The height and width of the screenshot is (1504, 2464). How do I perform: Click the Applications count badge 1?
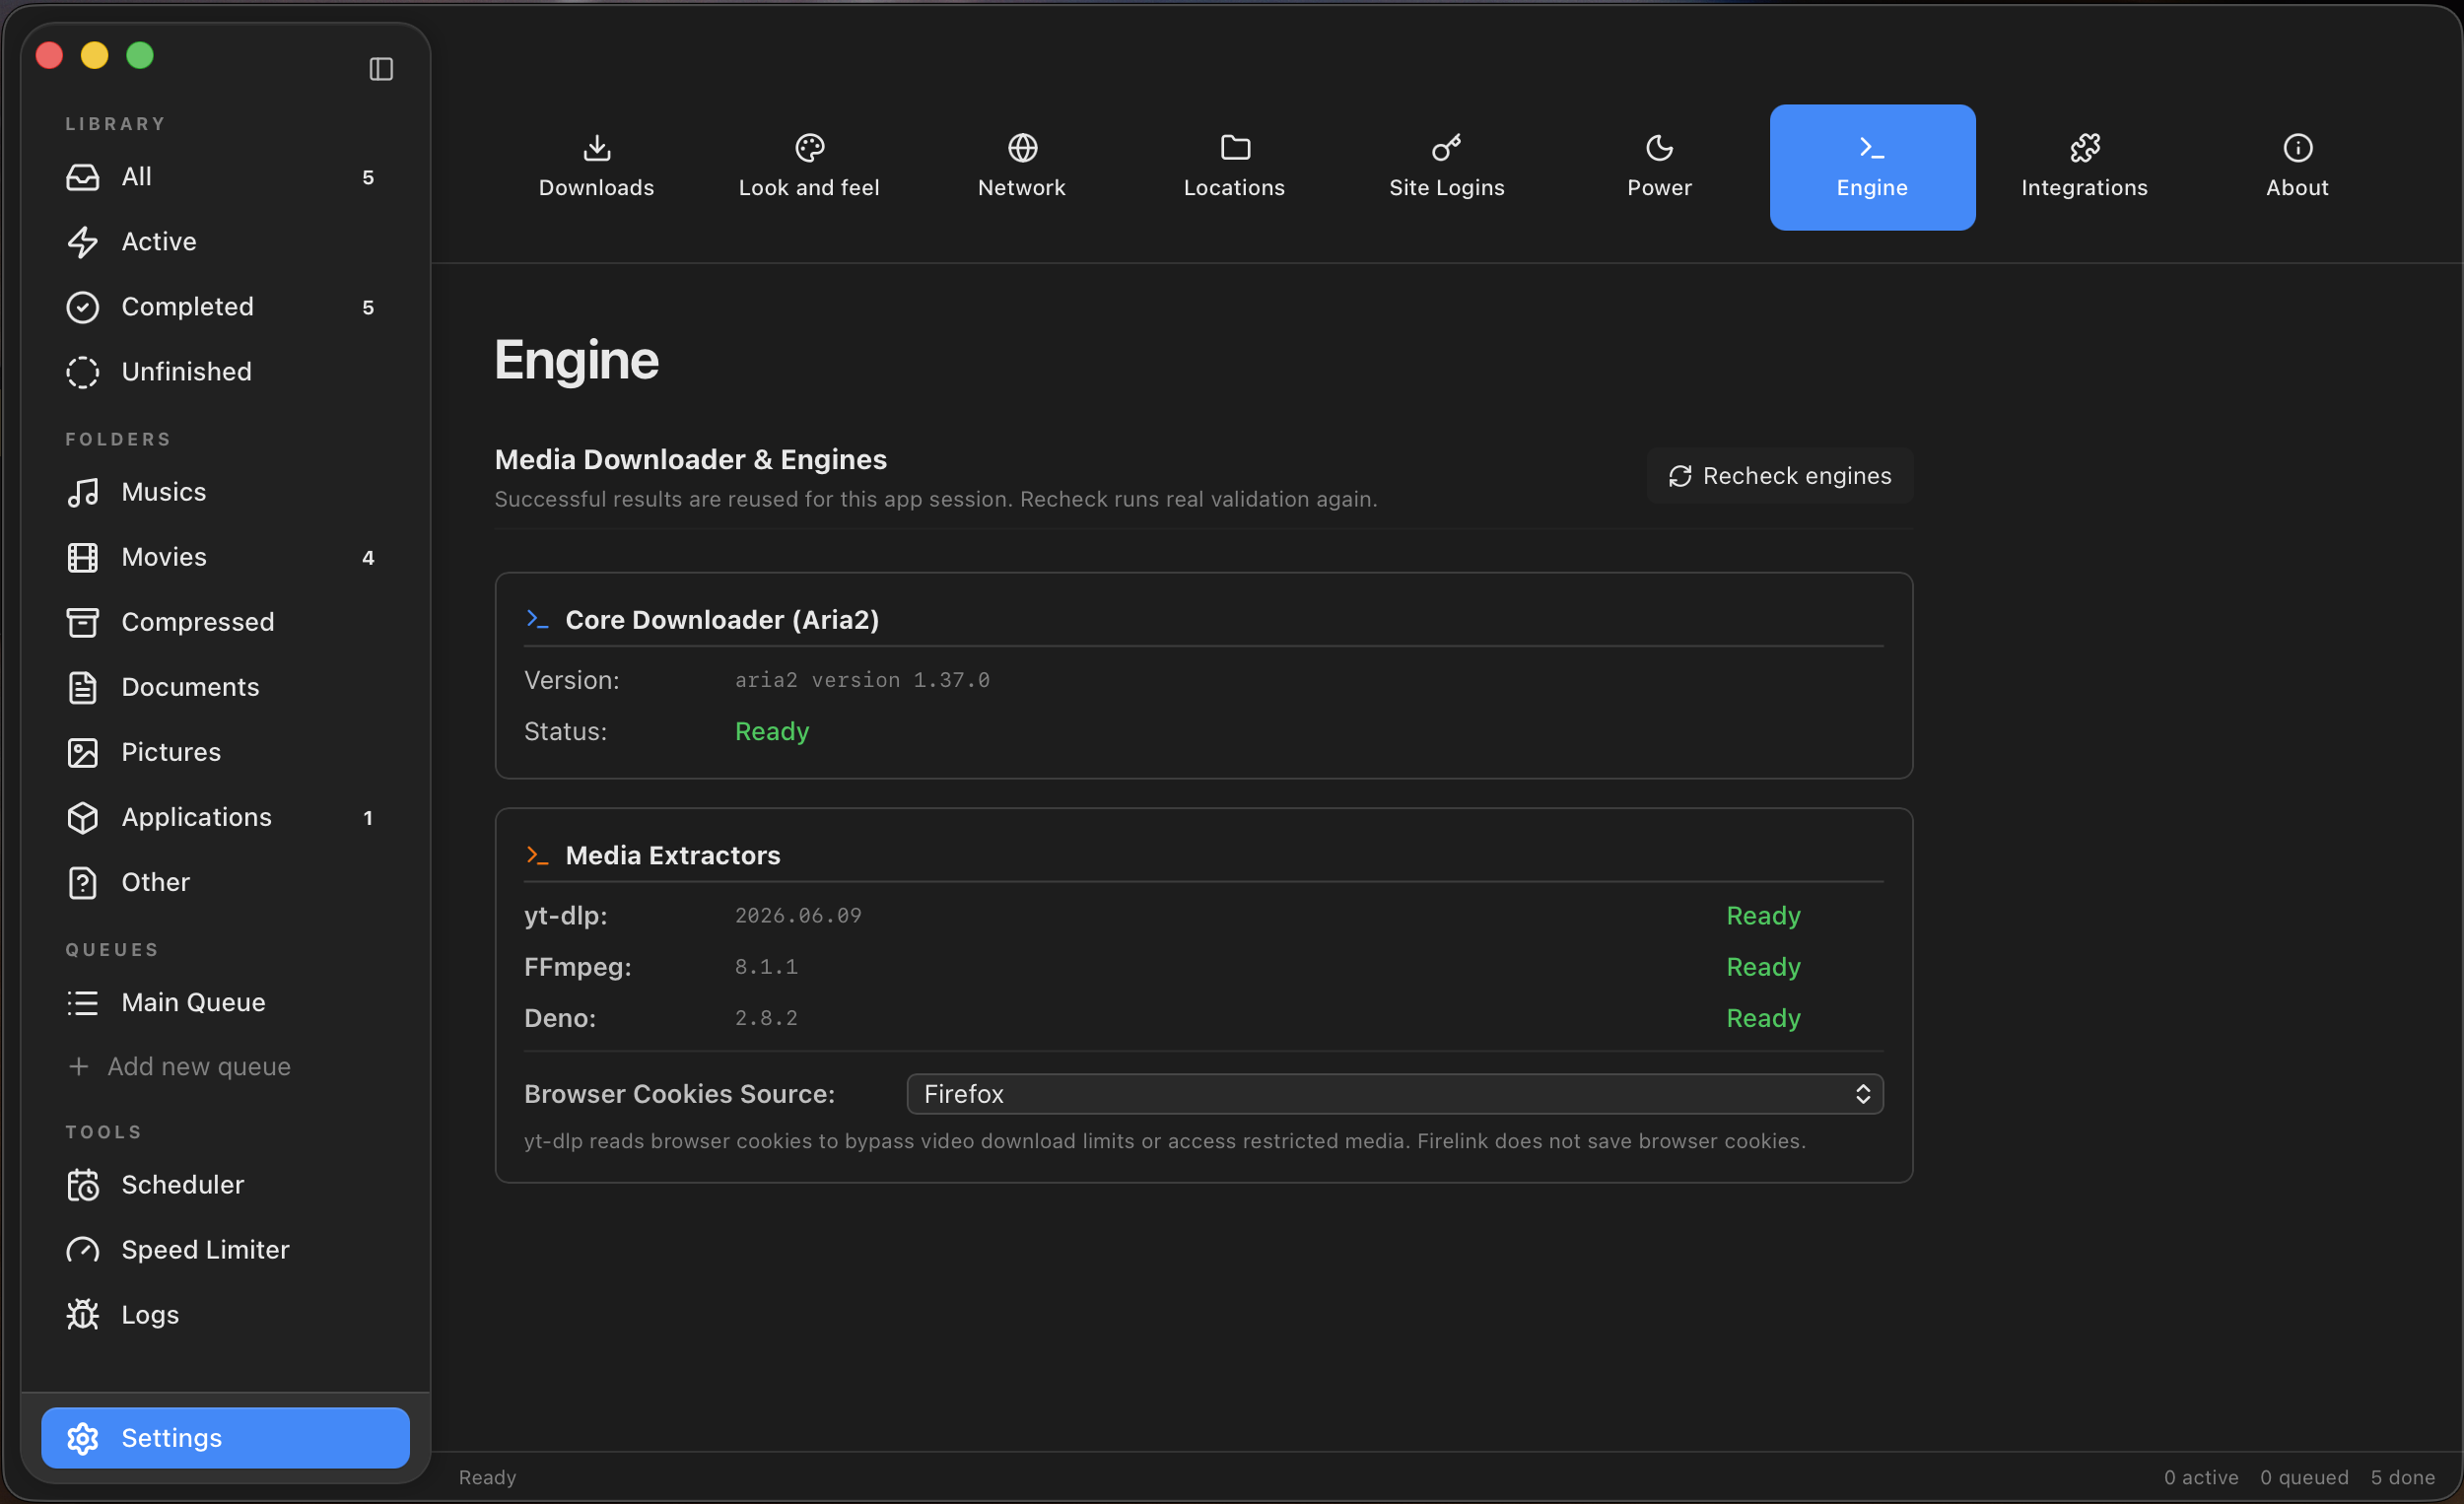(368, 818)
